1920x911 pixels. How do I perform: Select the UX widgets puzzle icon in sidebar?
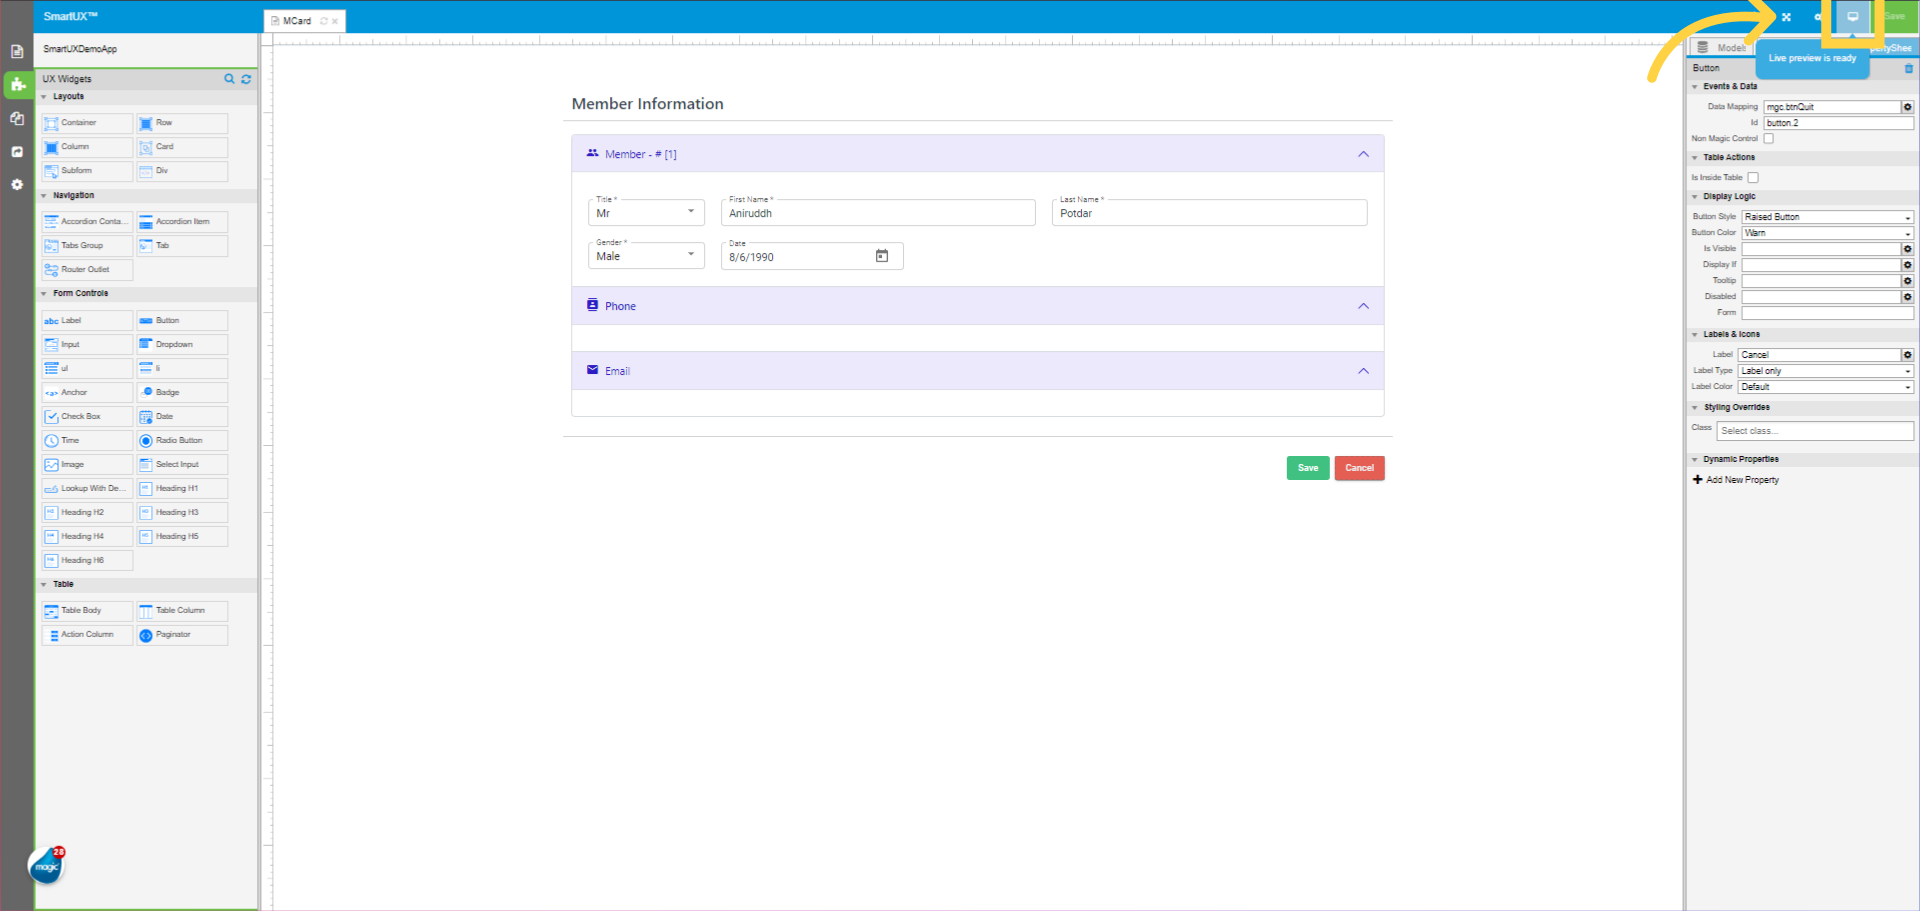17,84
